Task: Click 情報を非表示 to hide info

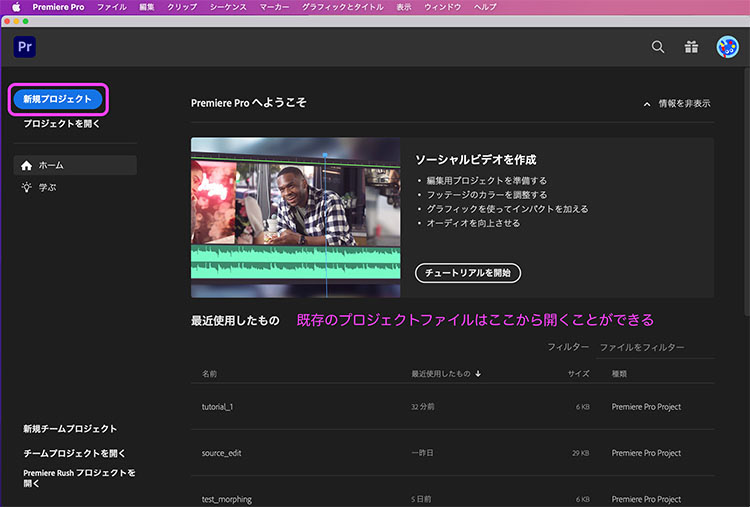Action: coord(684,103)
